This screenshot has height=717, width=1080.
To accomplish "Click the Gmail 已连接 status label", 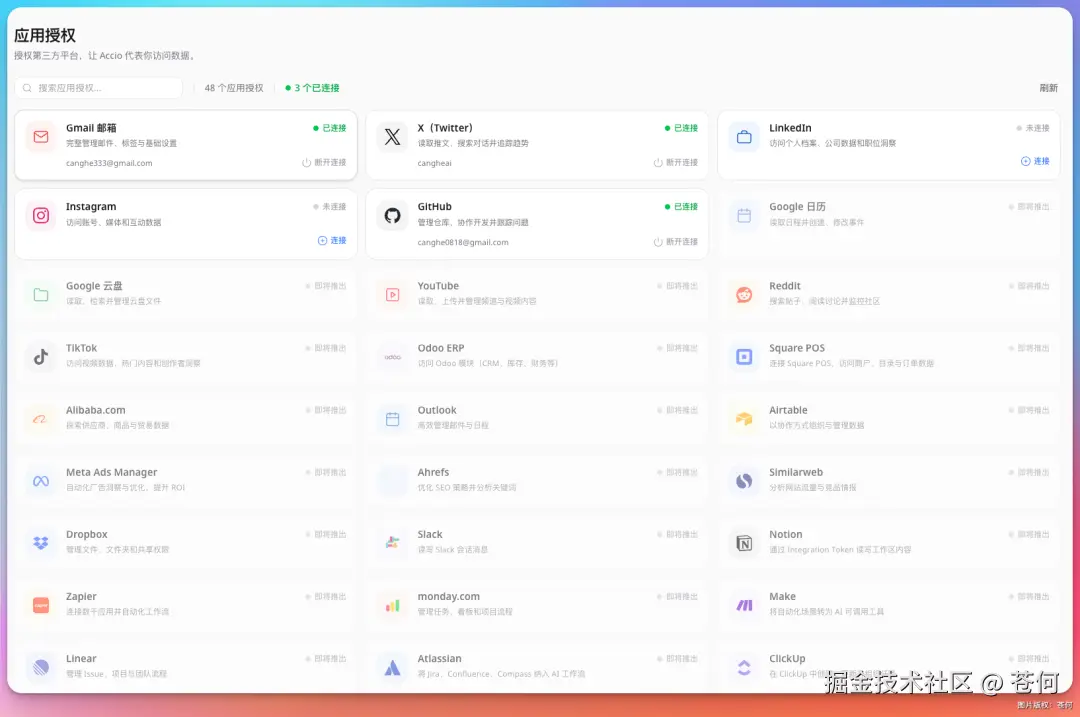I will 330,128.
